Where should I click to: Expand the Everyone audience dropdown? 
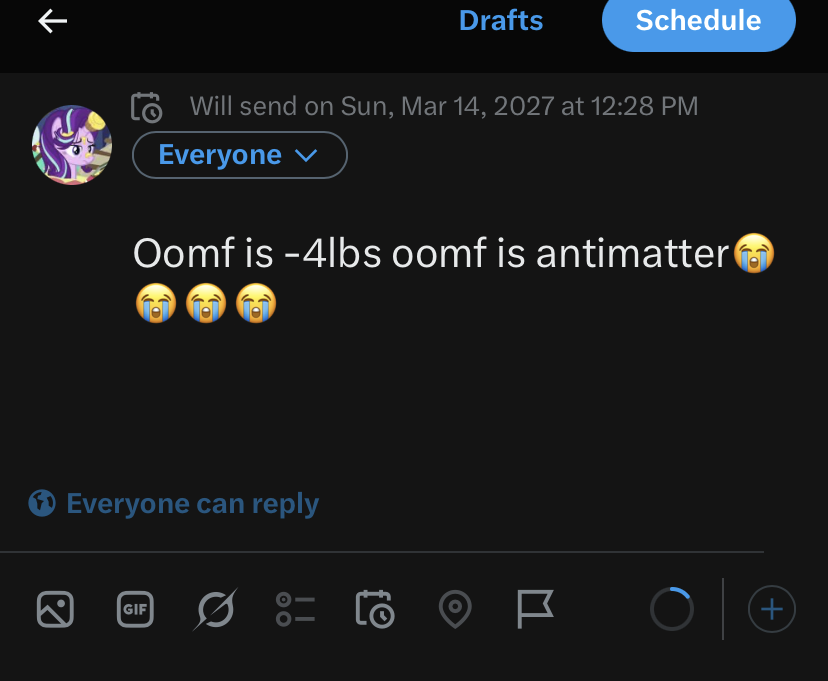[240, 155]
